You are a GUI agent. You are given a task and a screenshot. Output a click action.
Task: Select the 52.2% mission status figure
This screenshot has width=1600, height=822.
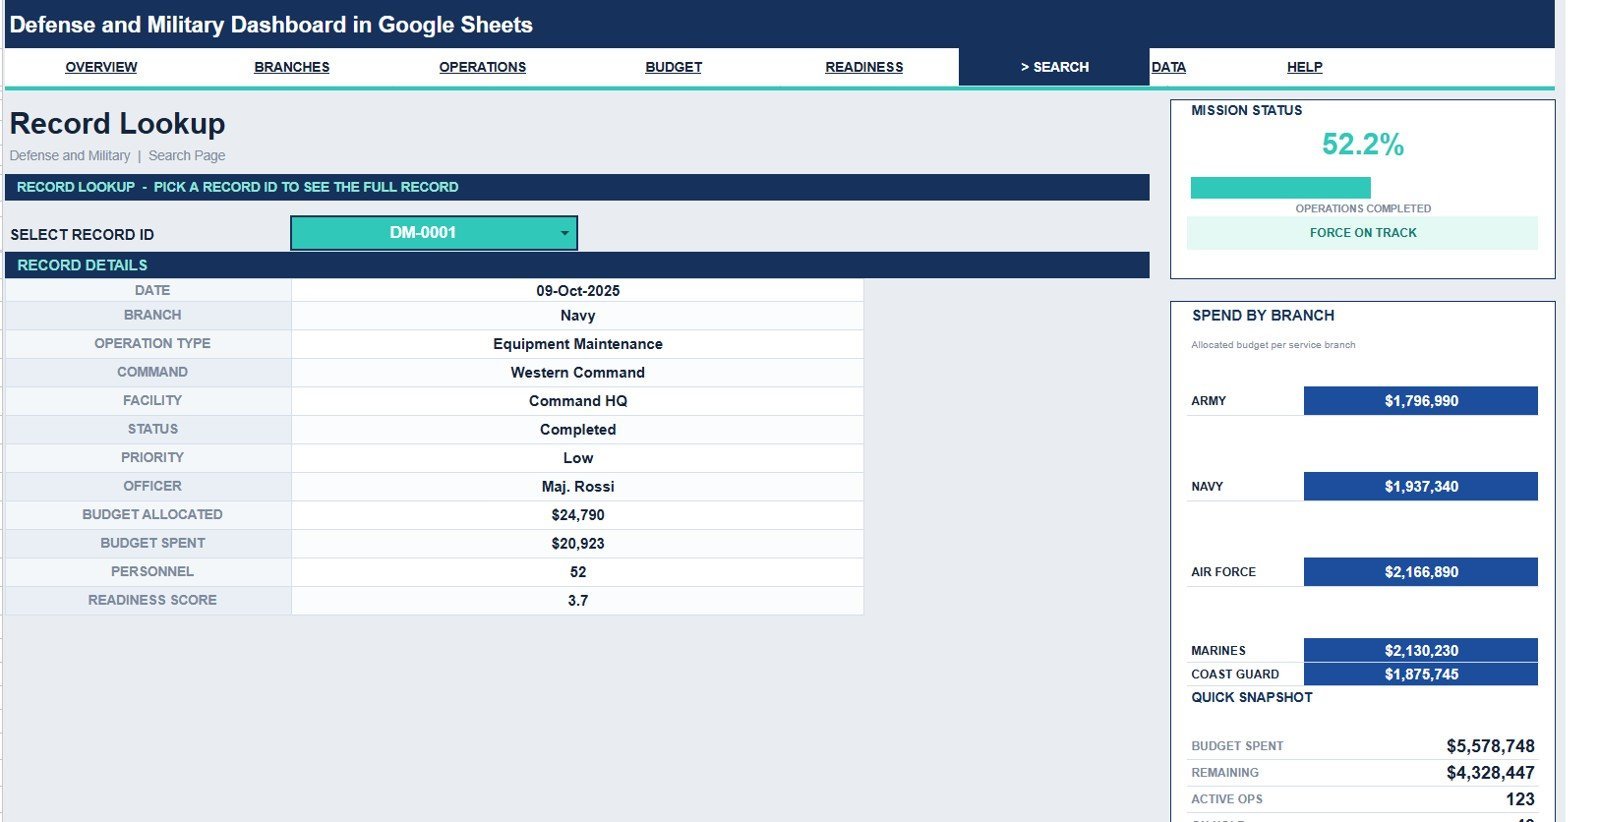click(1362, 145)
